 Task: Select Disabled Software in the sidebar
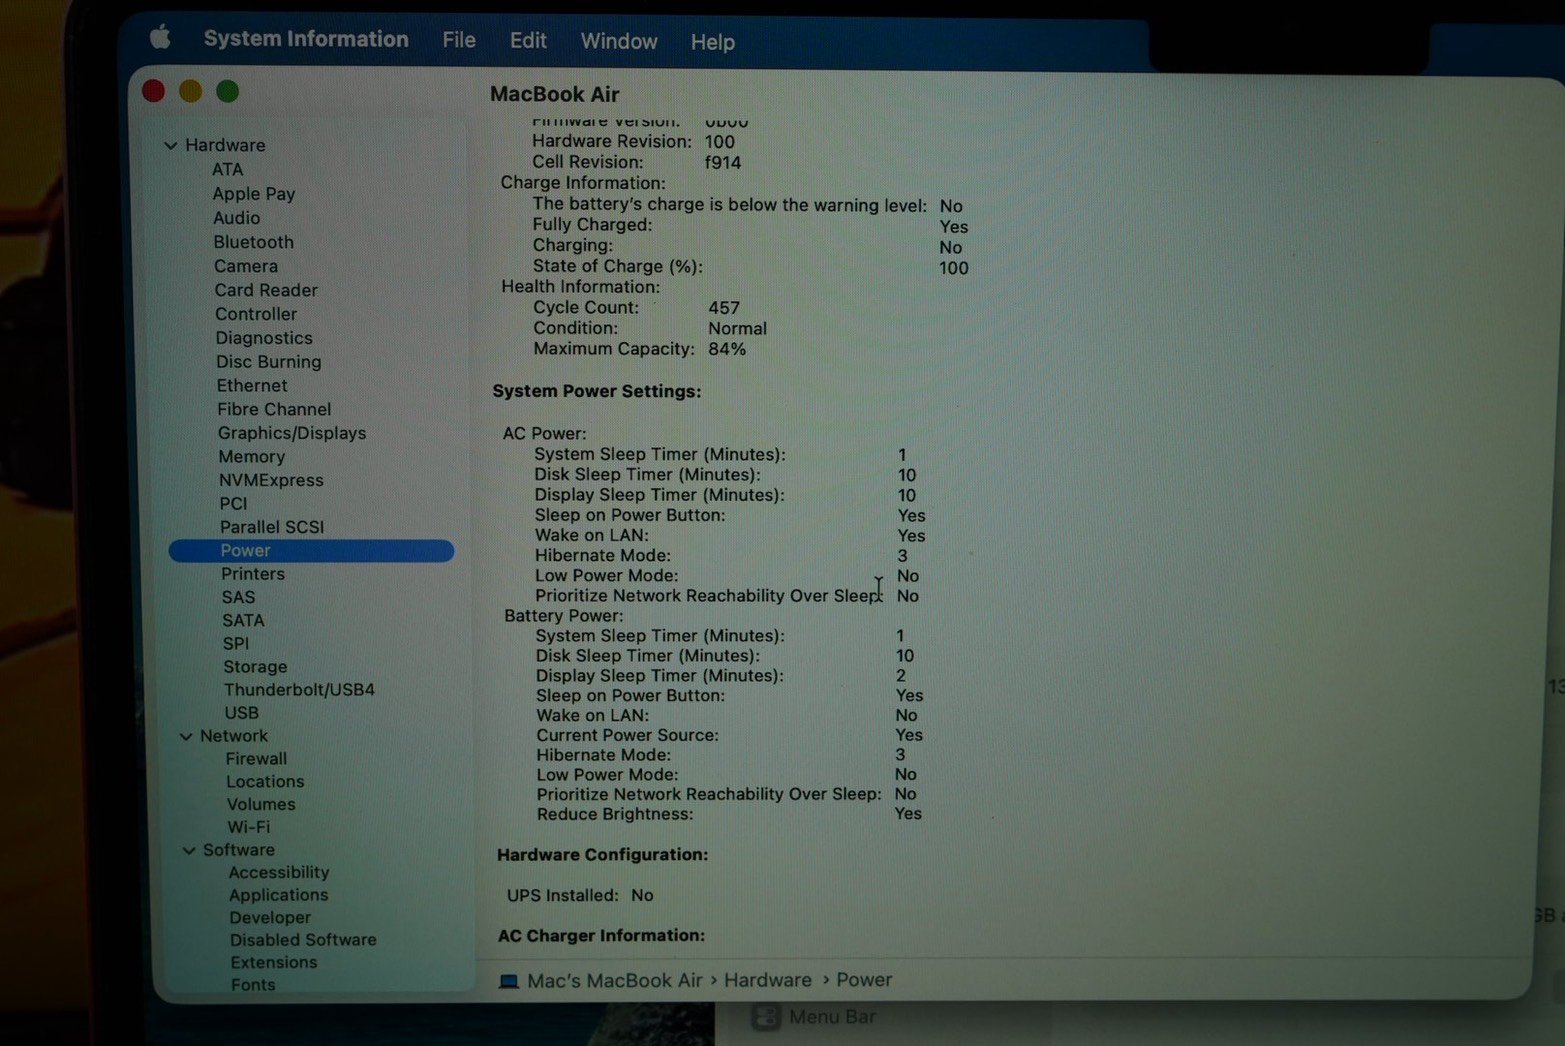pos(303,940)
